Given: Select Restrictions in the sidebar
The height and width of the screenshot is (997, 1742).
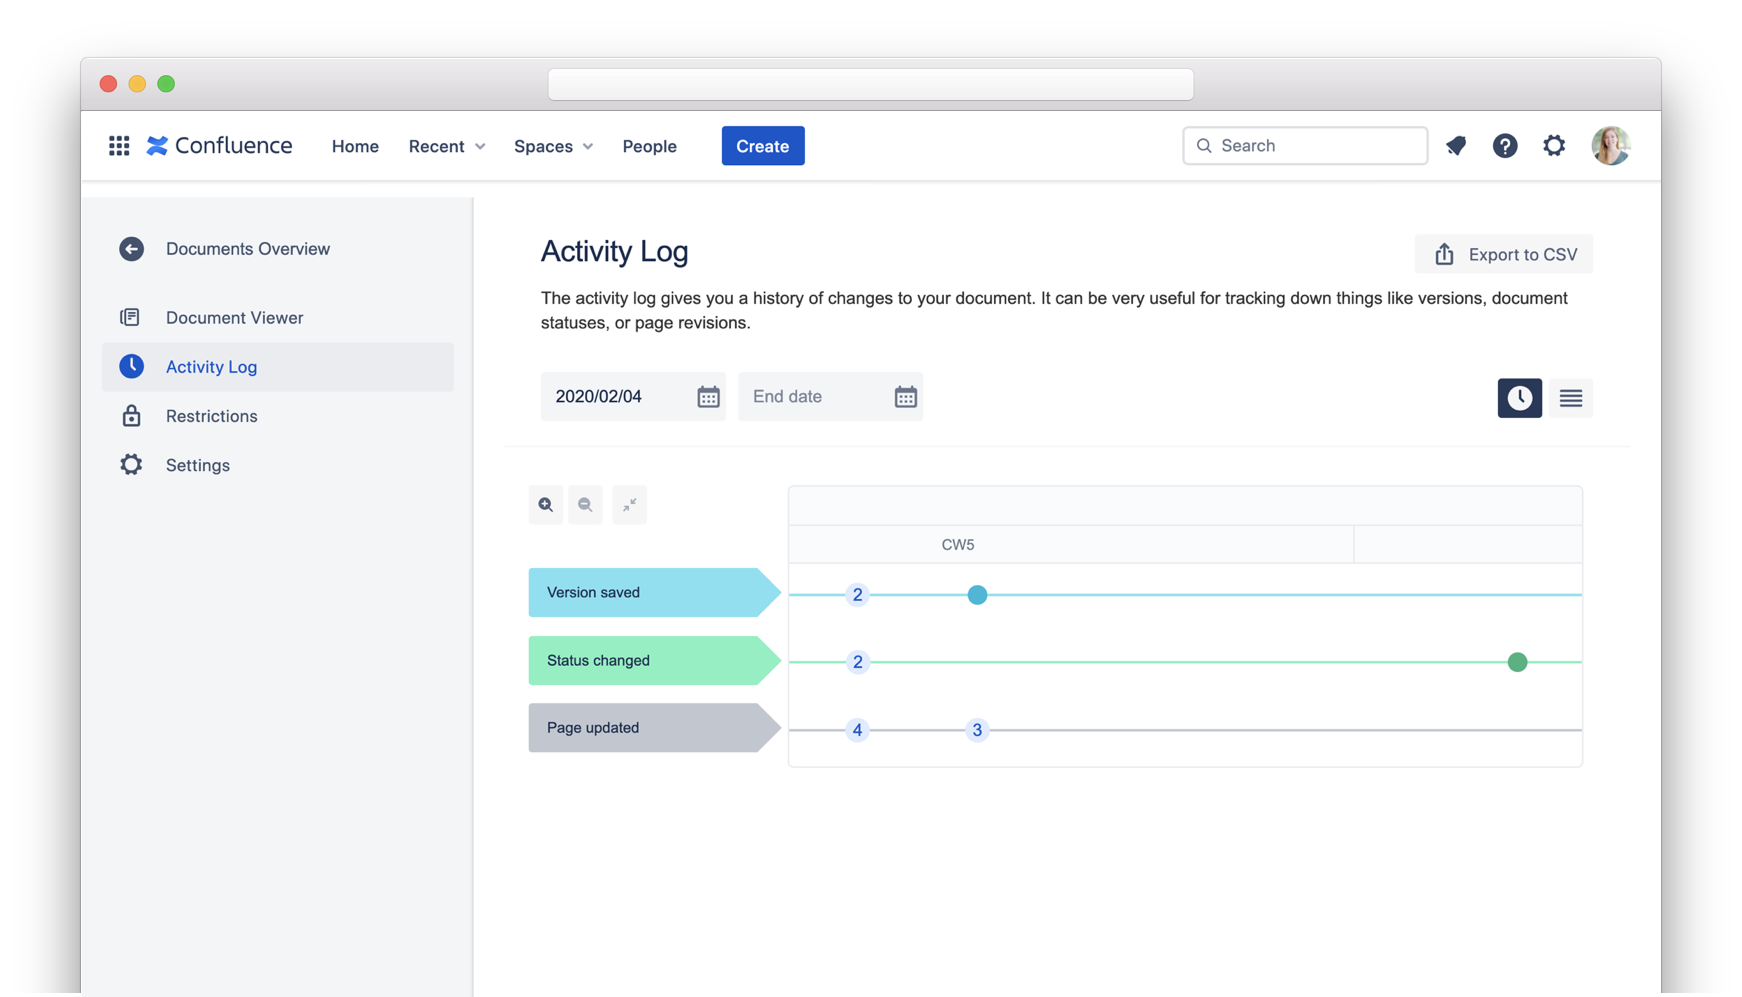Looking at the screenshot, I should [x=211, y=416].
